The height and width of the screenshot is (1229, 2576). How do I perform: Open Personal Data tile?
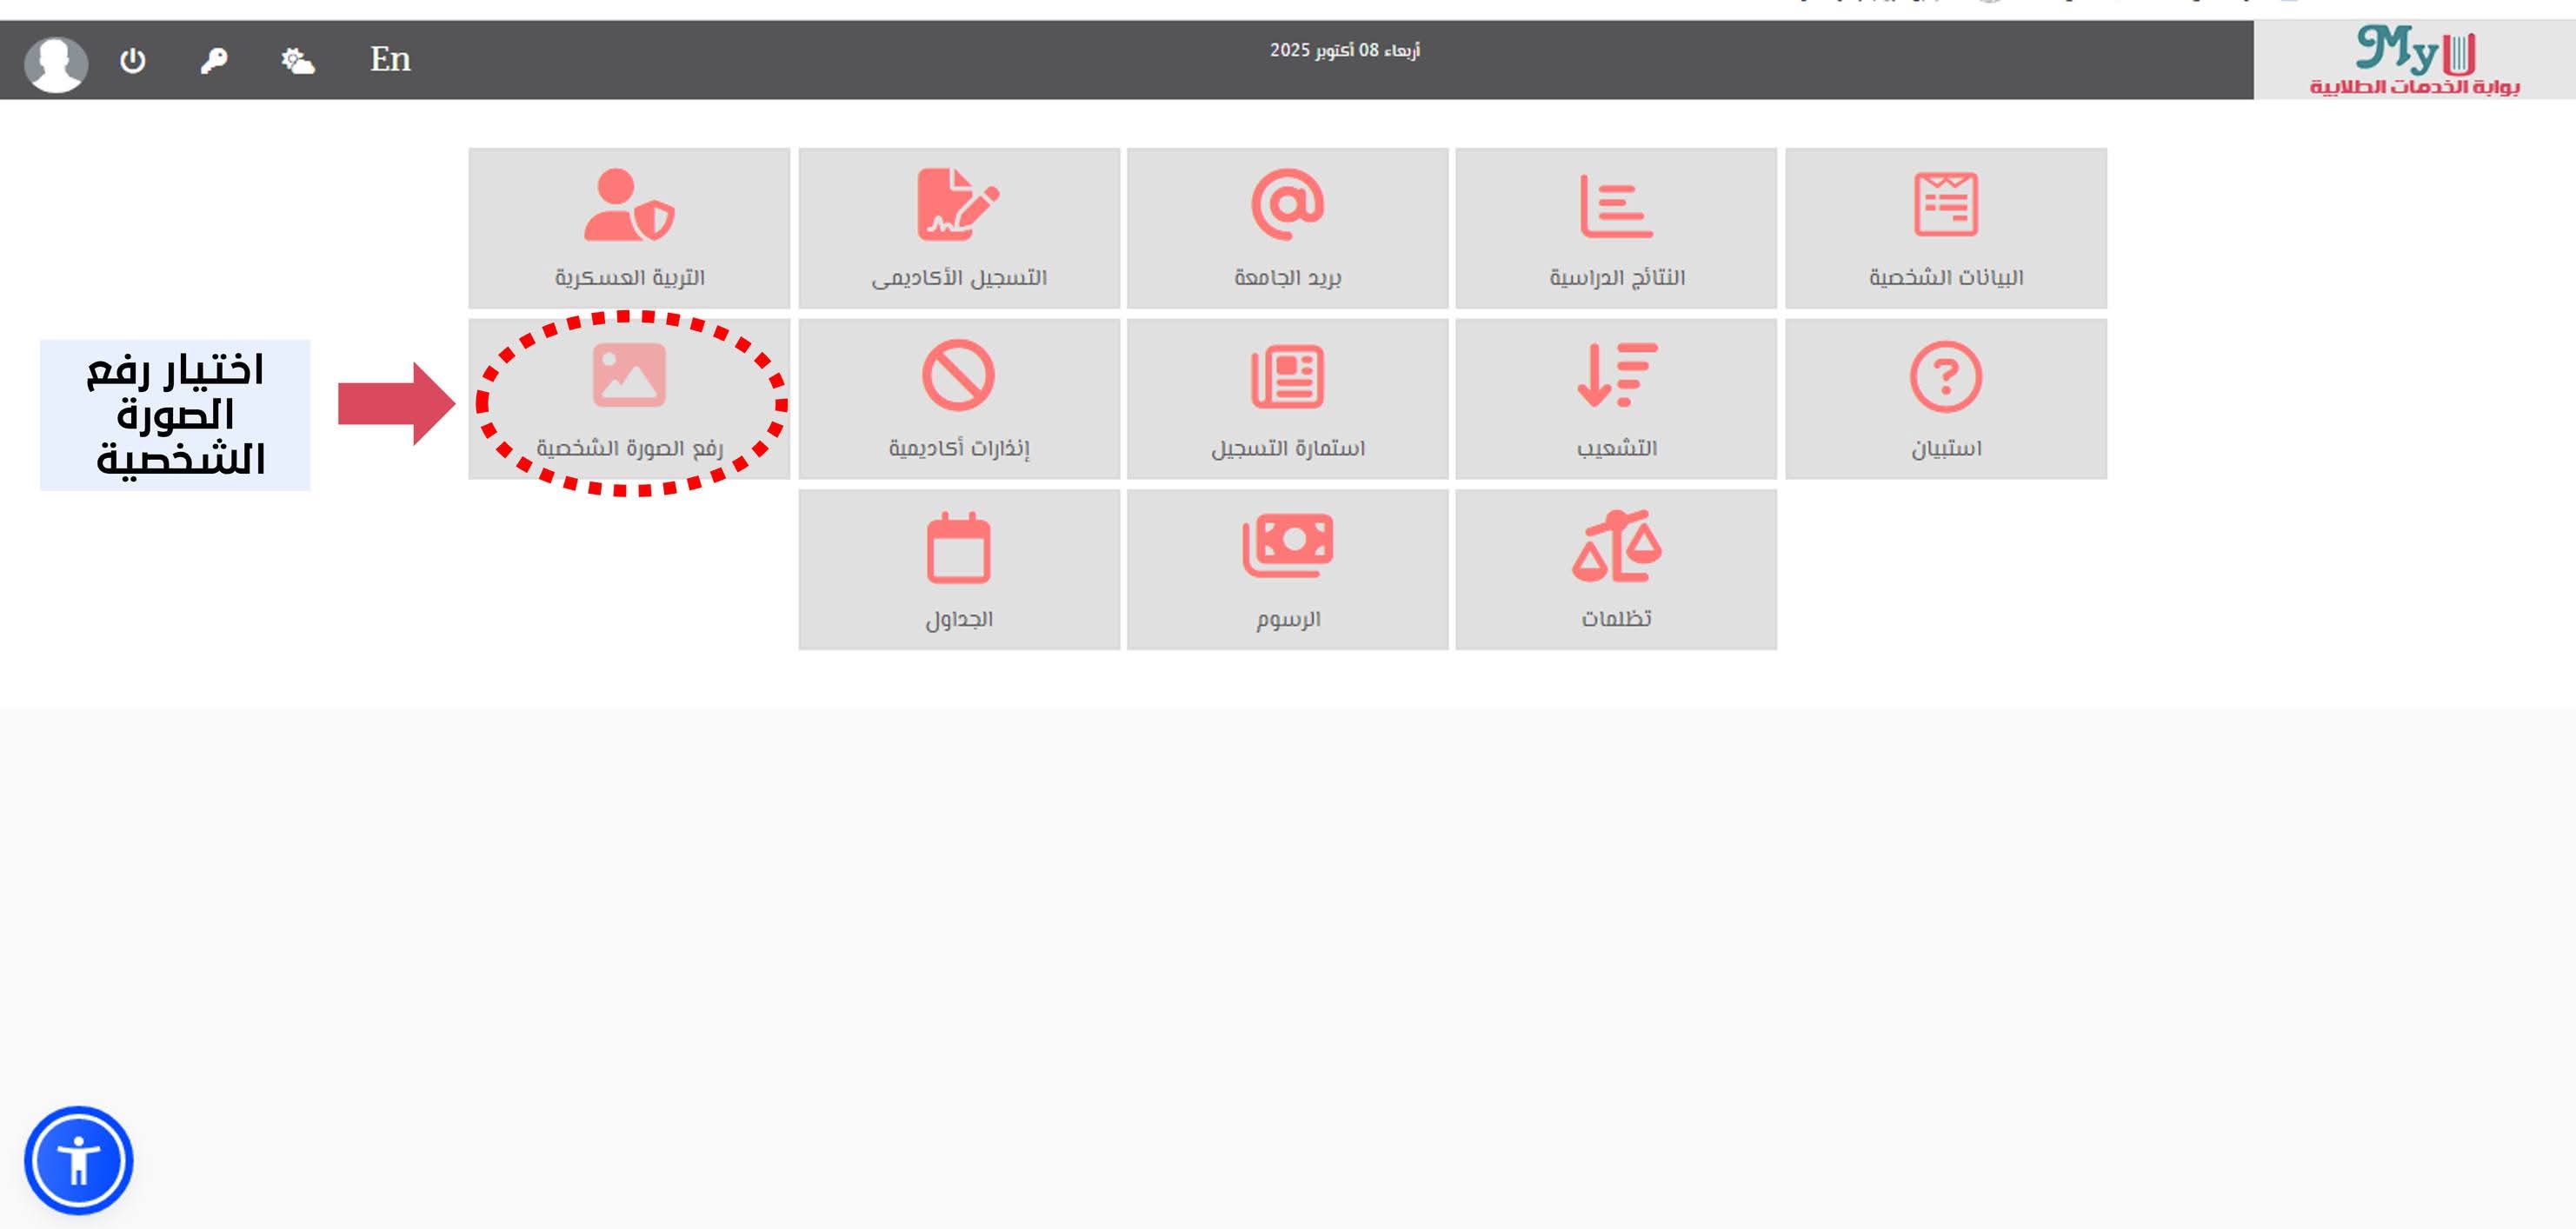tap(1945, 228)
